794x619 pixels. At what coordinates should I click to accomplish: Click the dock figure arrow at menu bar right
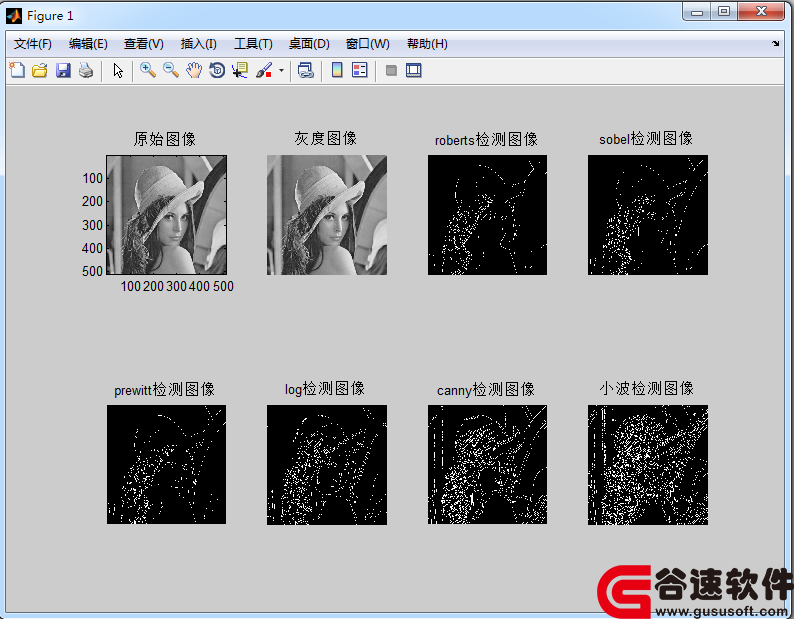(775, 44)
